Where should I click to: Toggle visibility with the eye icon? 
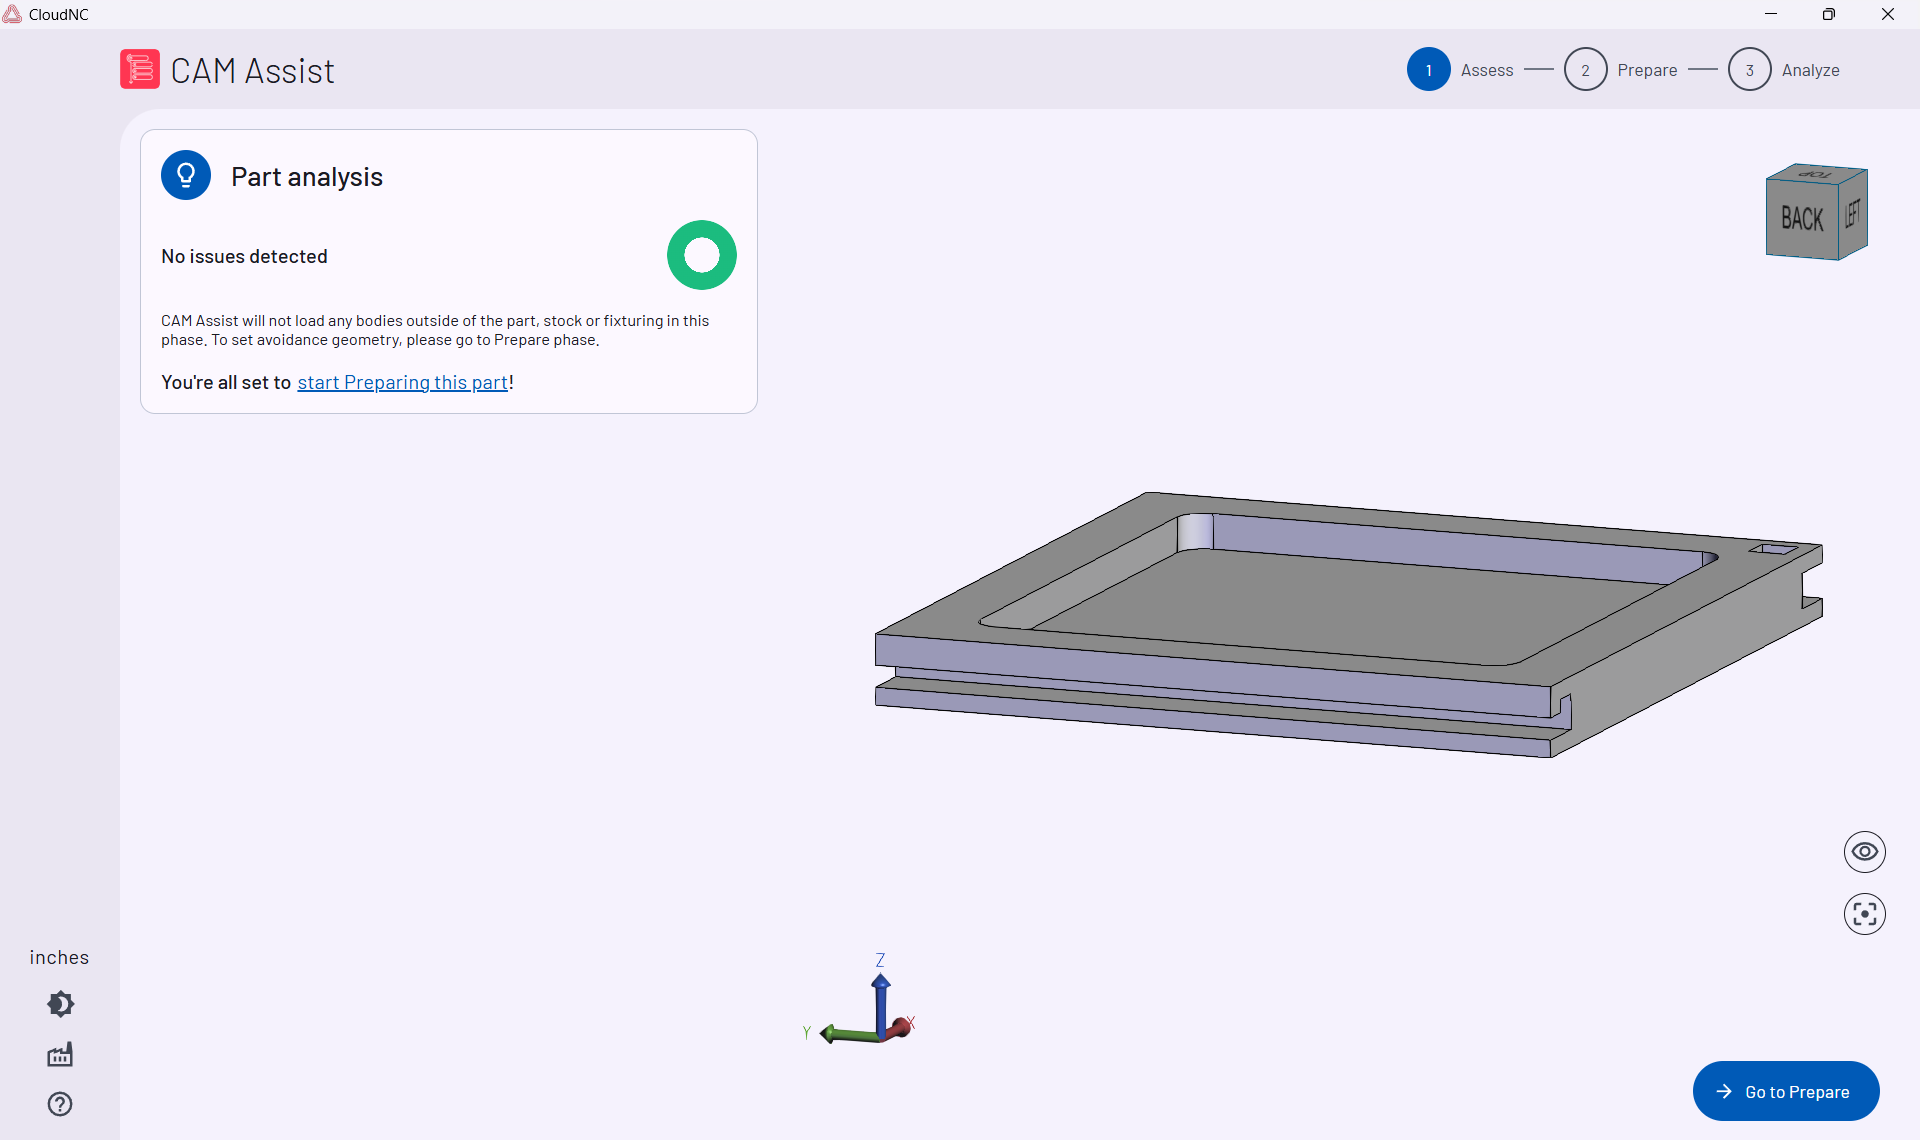point(1865,852)
